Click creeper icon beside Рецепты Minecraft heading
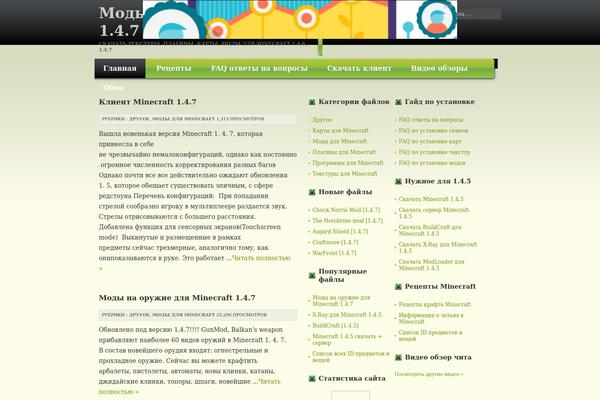The height and width of the screenshot is (400, 600). click(x=398, y=287)
